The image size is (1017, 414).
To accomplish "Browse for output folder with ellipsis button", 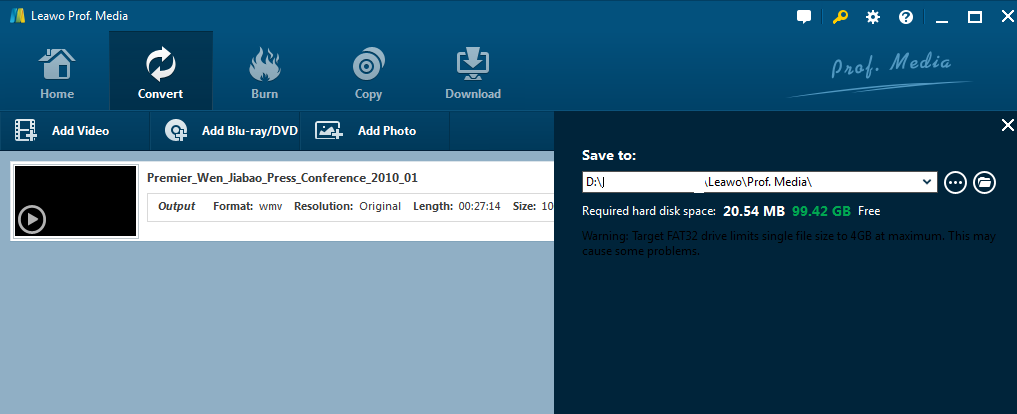I will [x=955, y=182].
